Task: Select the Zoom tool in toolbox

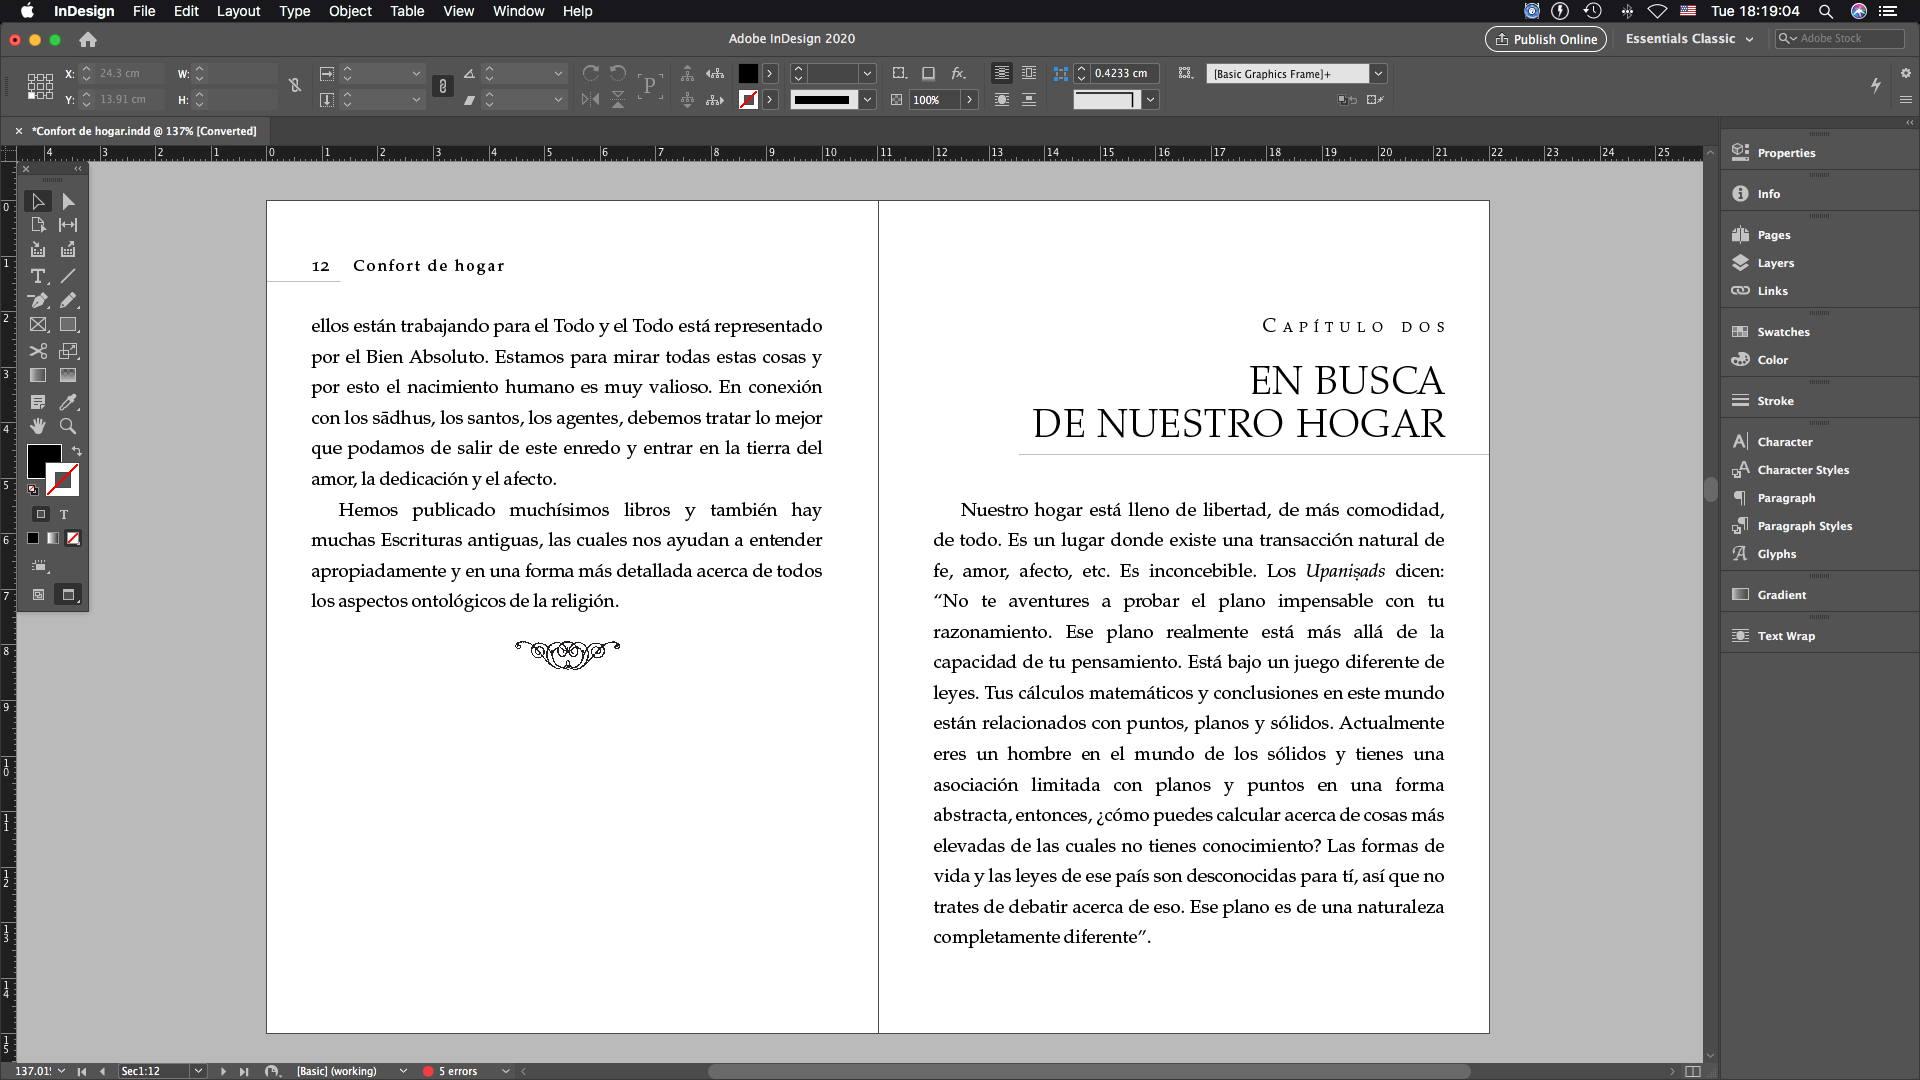Action: (68, 426)
